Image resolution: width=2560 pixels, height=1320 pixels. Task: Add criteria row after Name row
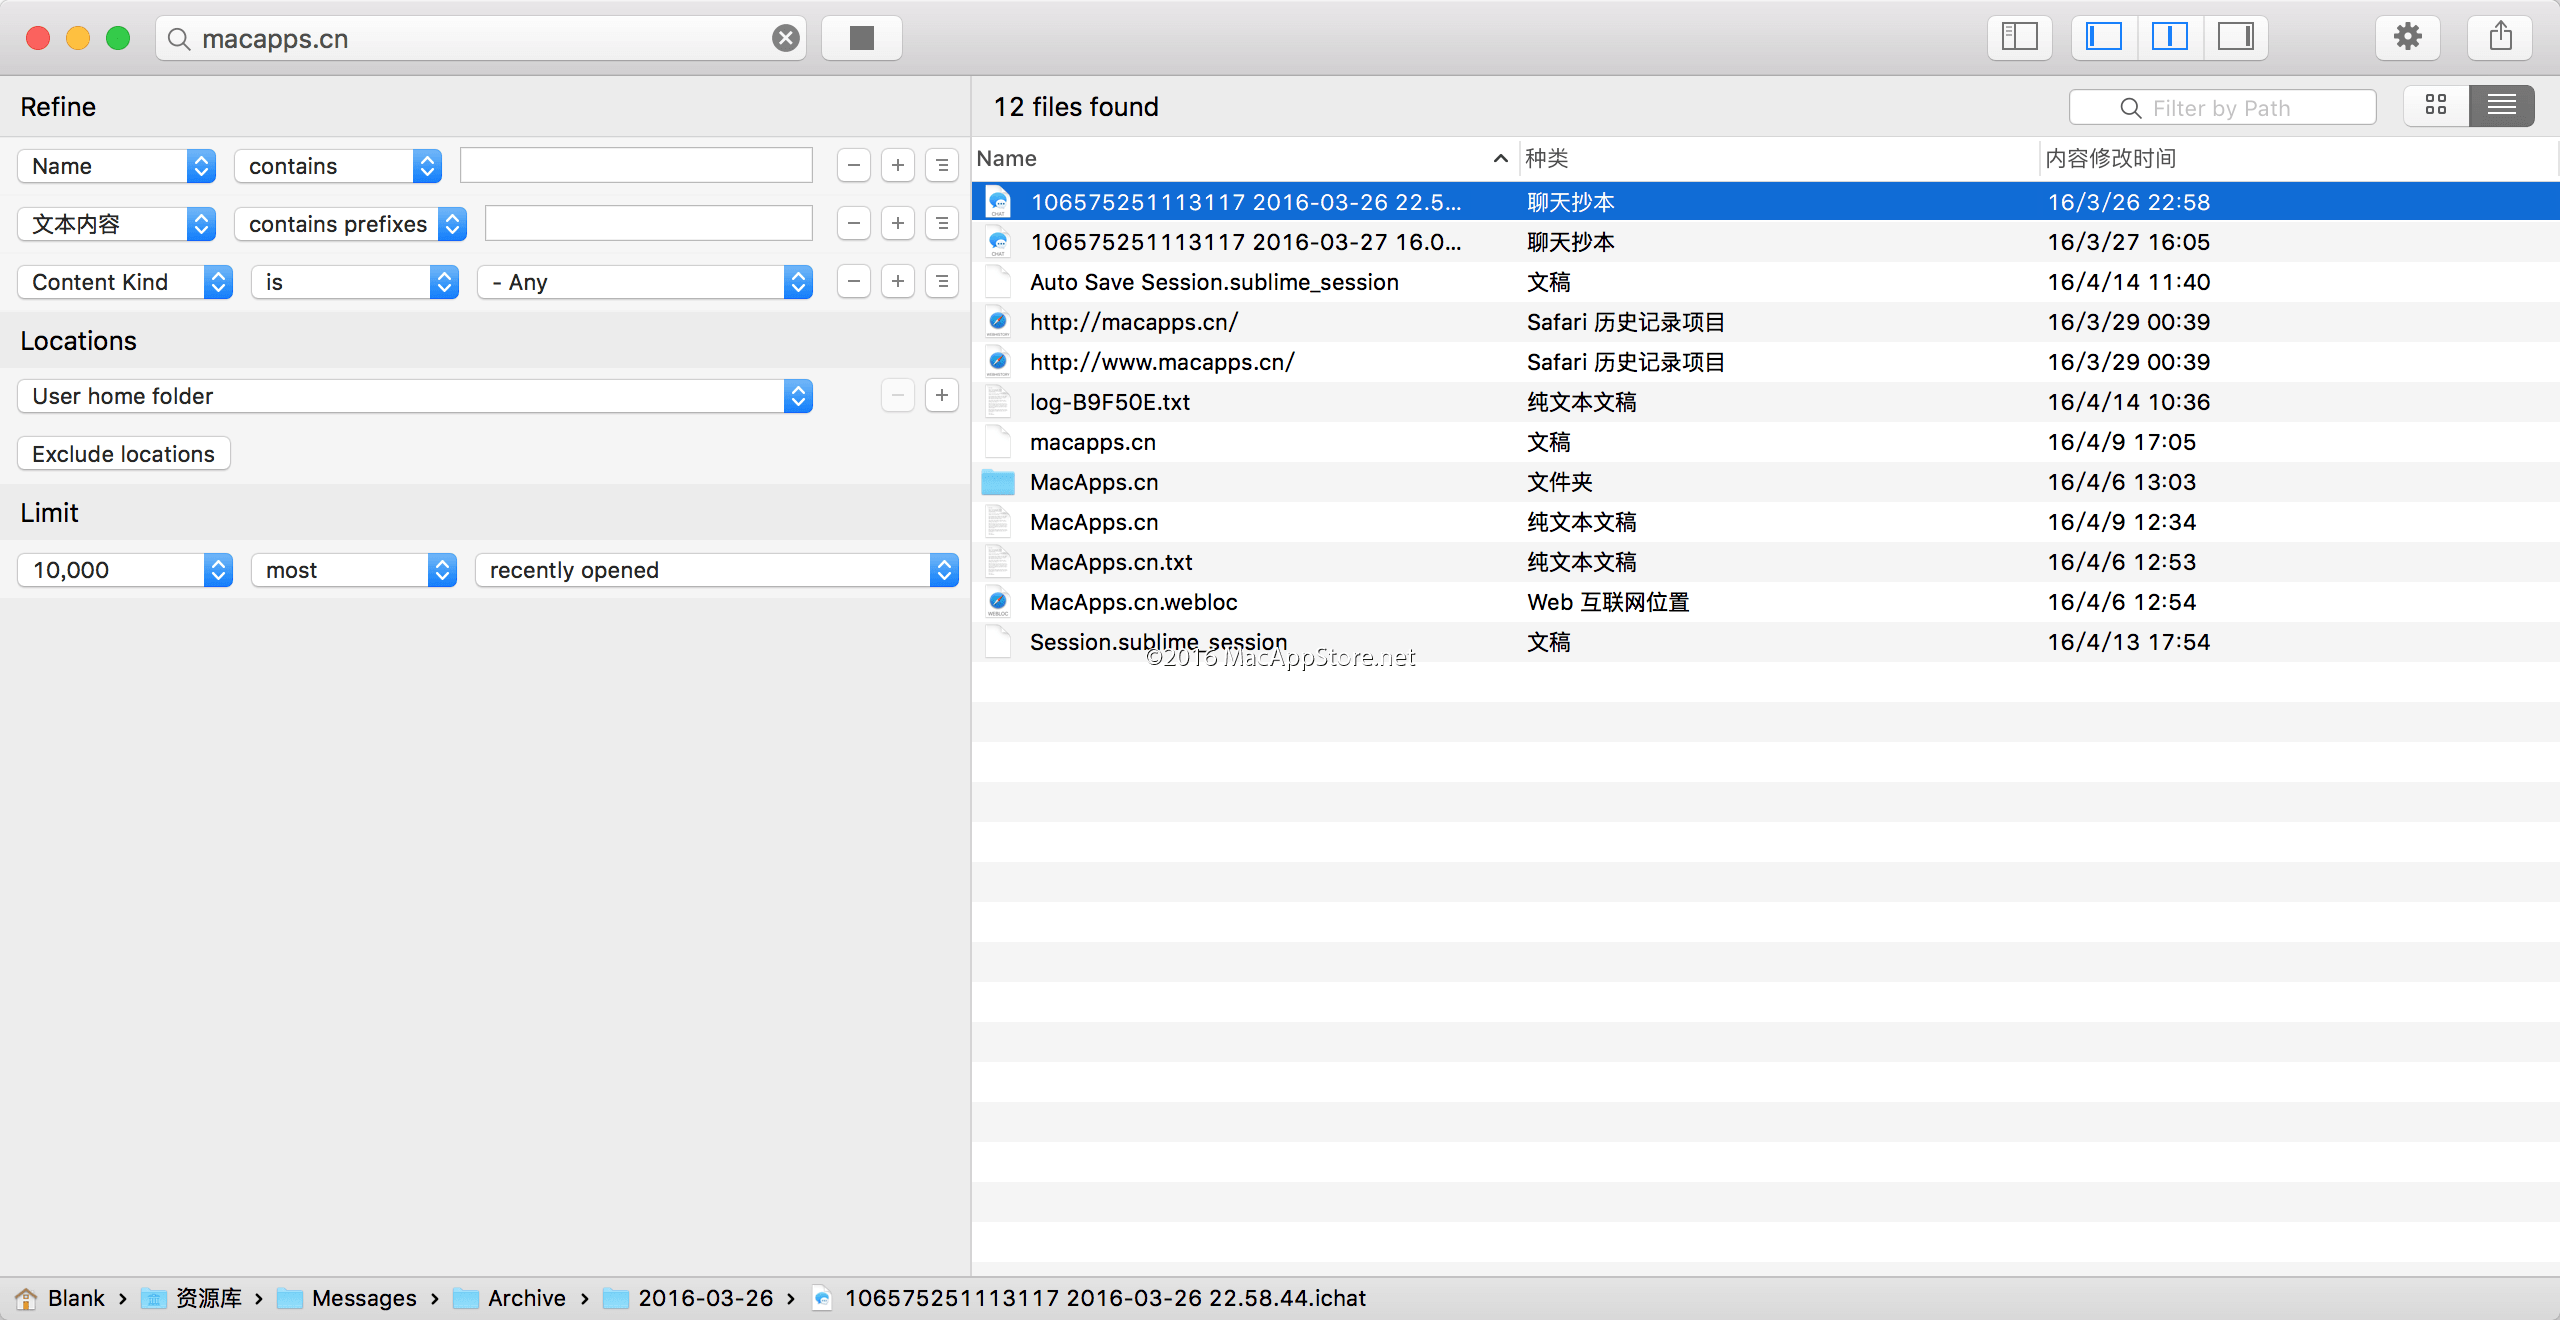[897, 166]
